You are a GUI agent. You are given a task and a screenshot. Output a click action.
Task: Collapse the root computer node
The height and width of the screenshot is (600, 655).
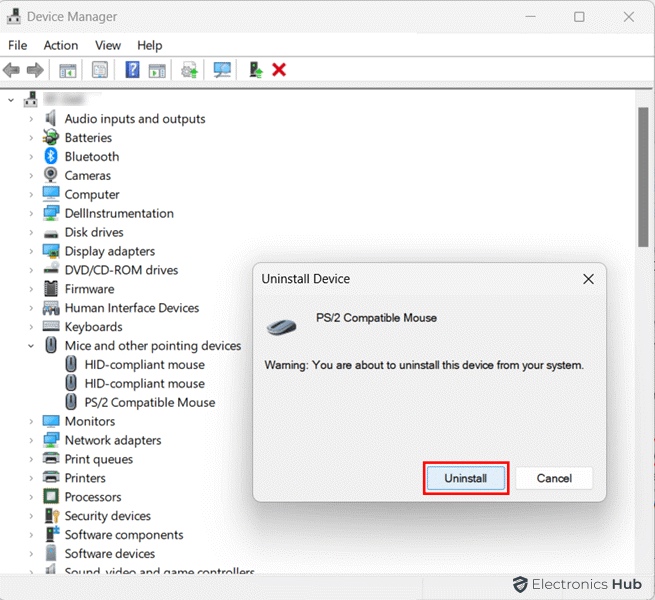[11, 100]
